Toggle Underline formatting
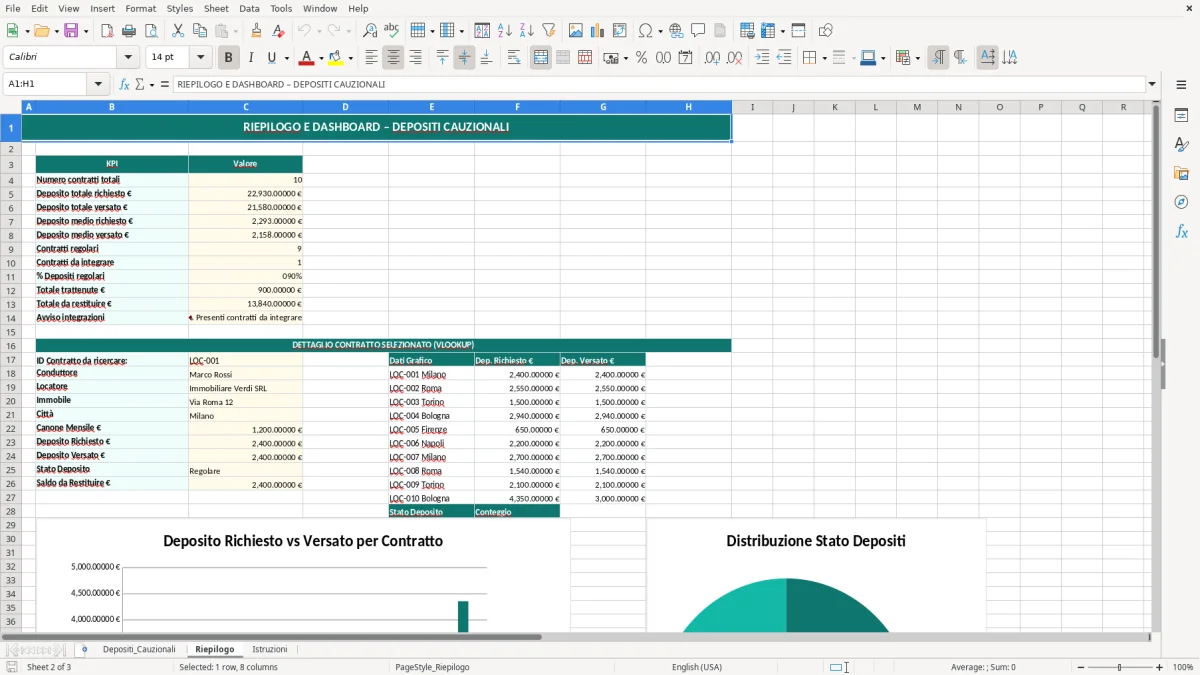The height and width of the screenshot is (675, 1200). [271, 58]
